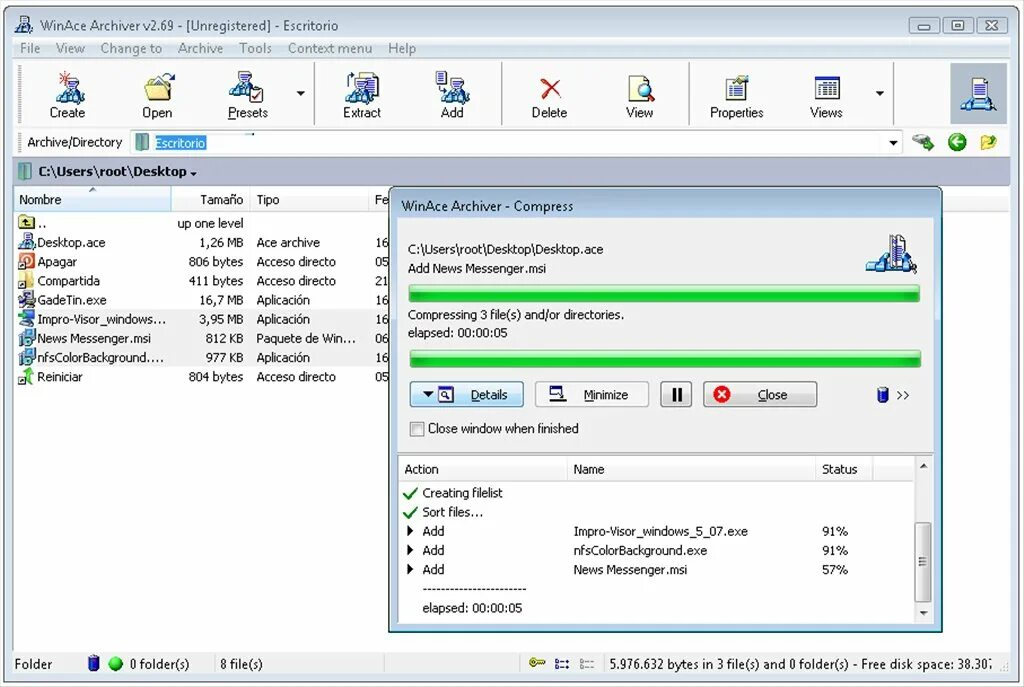Click the greyed list icon in status bar
Screen dimensions: 1024x687
(x=587, y=663)
